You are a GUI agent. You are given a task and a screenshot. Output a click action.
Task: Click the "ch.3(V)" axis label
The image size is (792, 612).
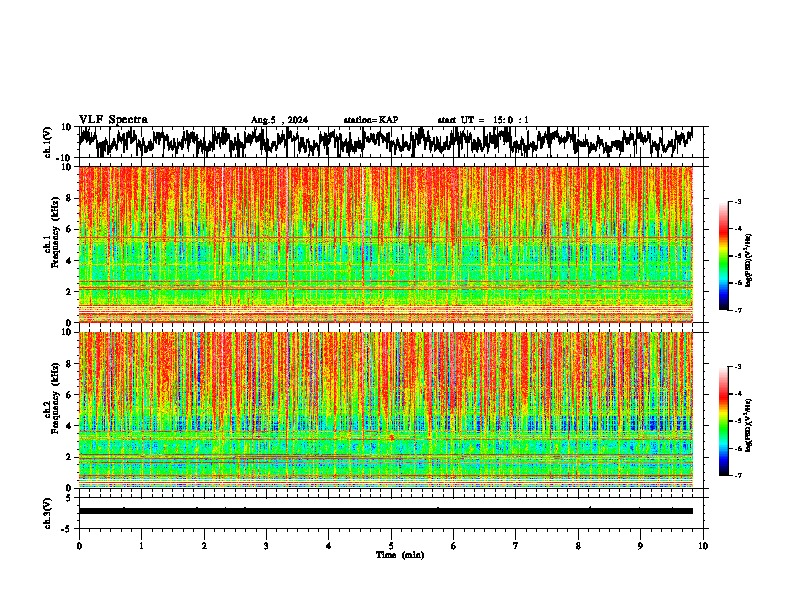point(48,513)
